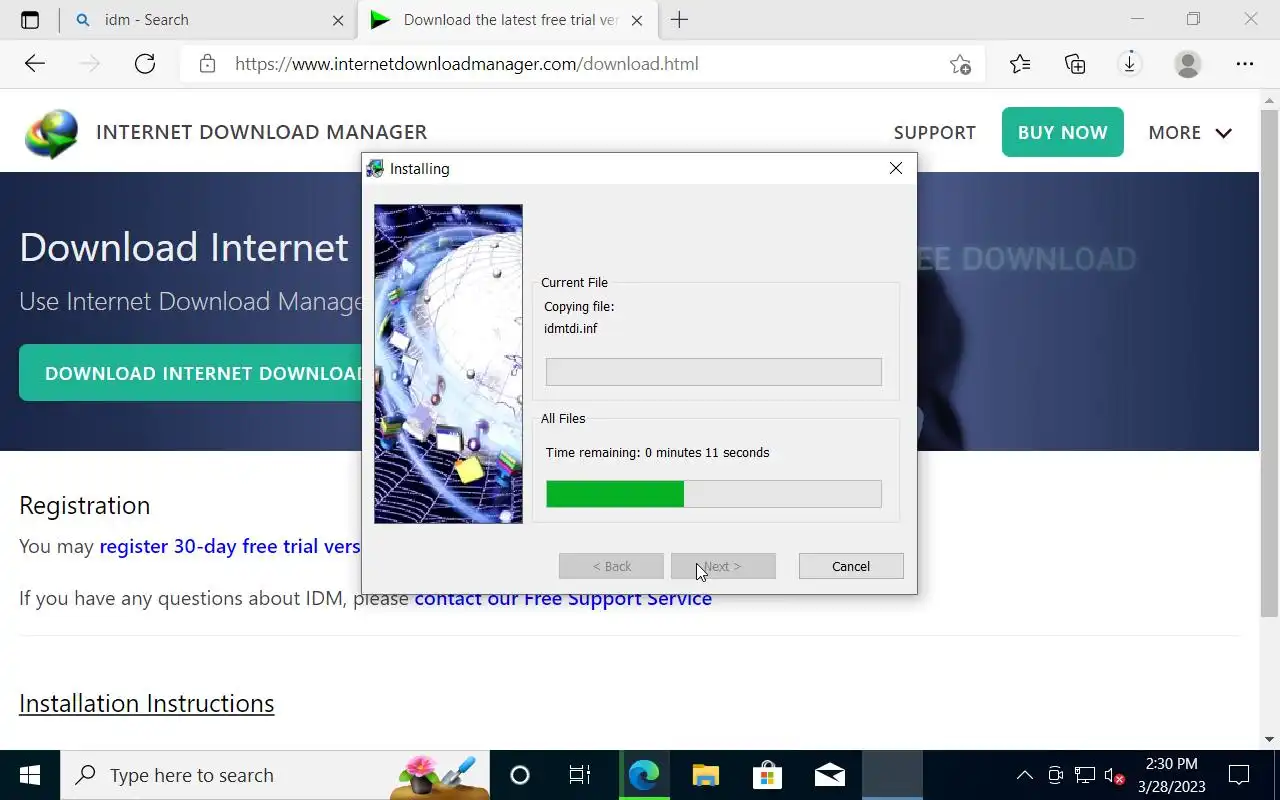Follow the Installation Instructions link
The width and height of the screenshot is (1280, 800).
tap(147, 703)
